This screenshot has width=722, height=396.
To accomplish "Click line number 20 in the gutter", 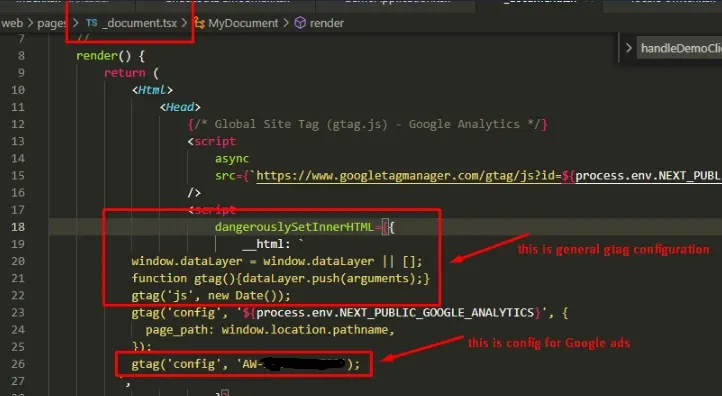I will (x=18, y=261).
